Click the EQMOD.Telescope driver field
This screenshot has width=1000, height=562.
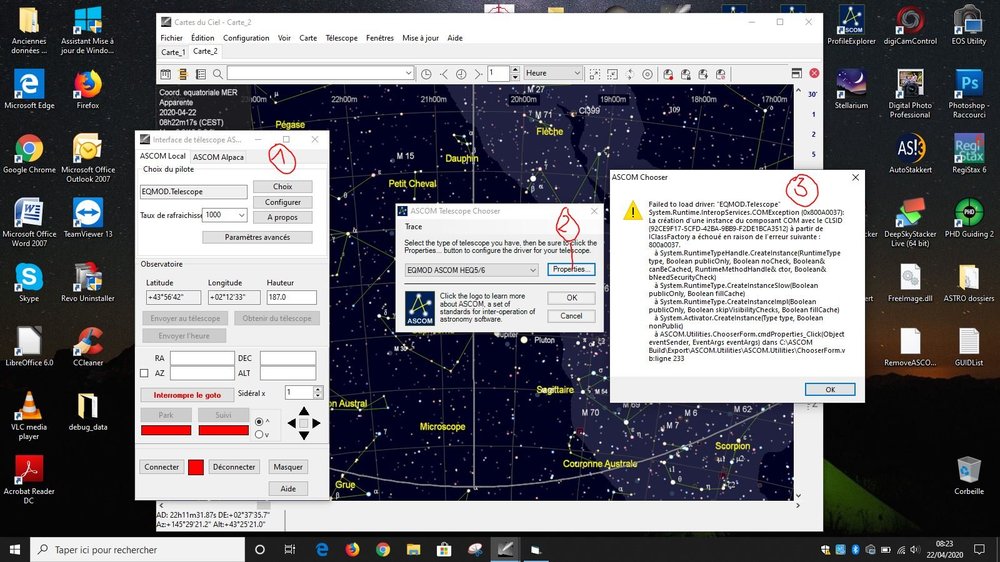(193, 191)
